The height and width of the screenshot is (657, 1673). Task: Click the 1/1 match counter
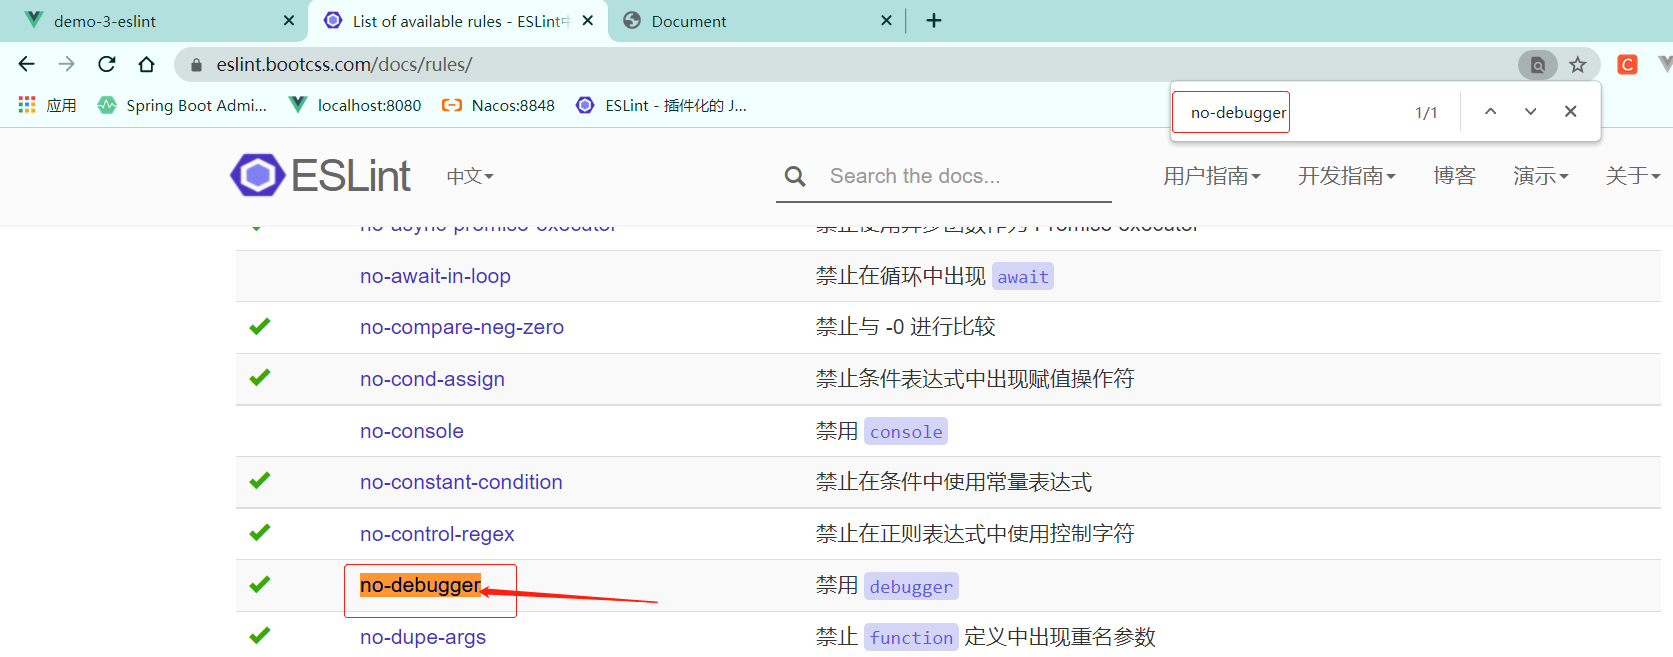click(1426, 112)
